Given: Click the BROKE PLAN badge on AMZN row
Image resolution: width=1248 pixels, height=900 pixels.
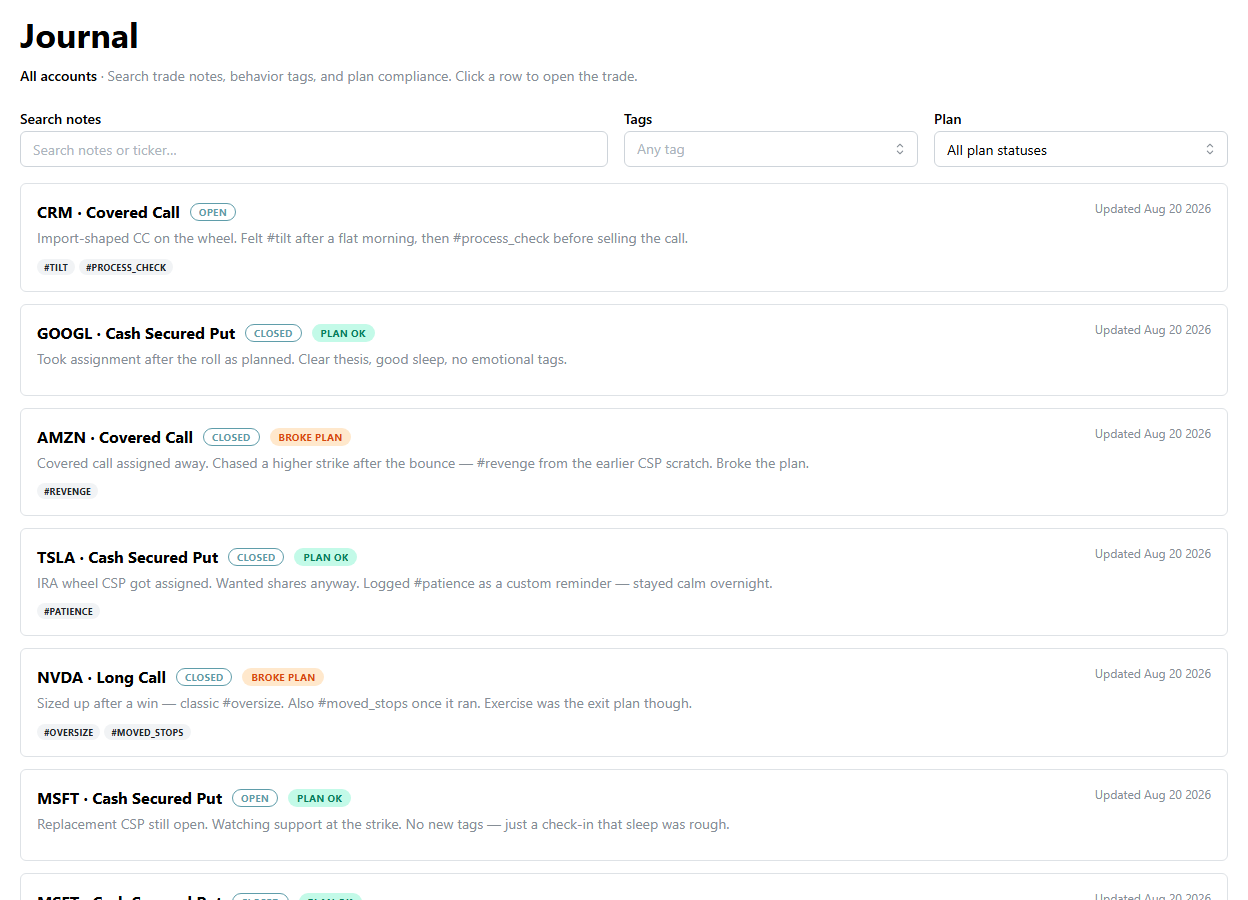Looking at the screenshot, I should [310, 438].
